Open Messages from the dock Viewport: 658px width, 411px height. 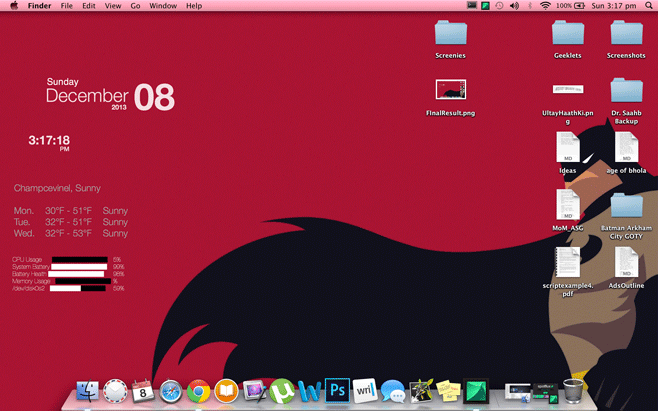[393, 391]
